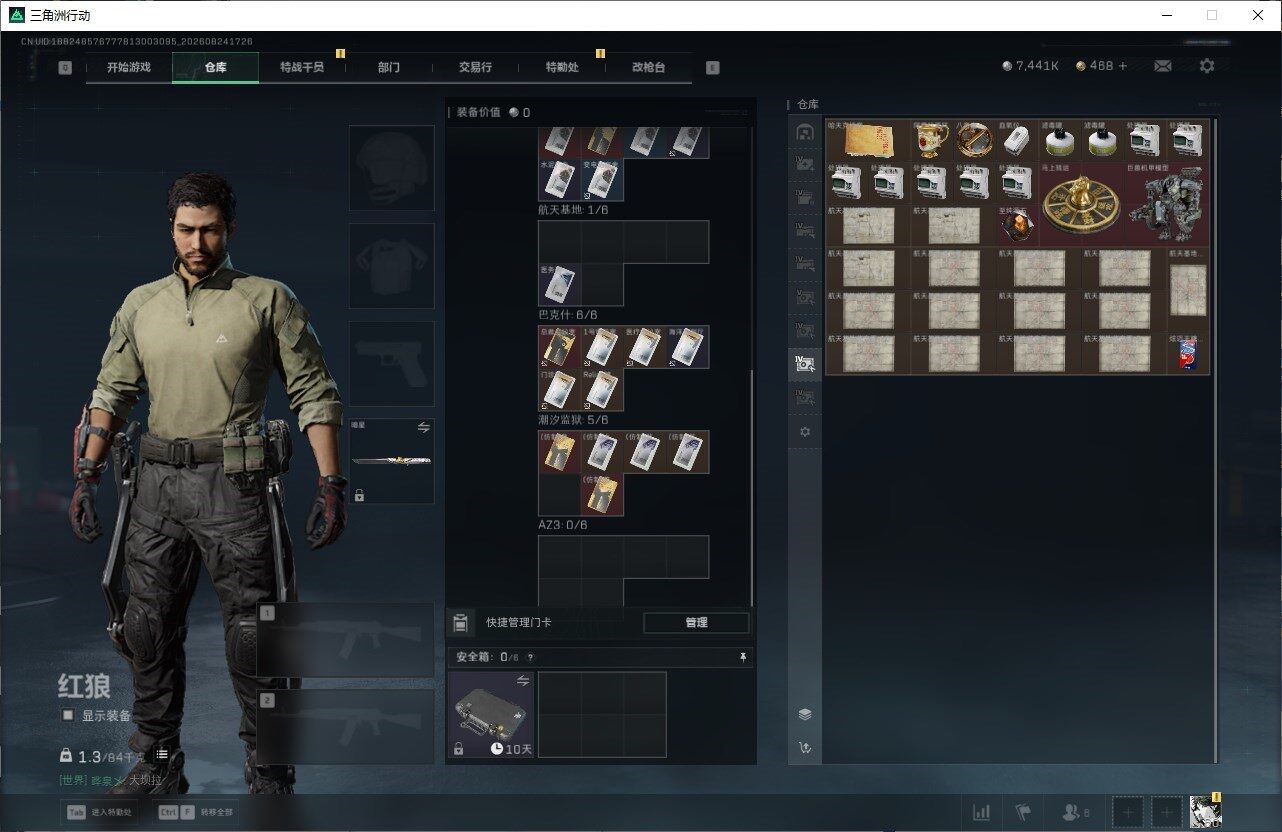Open the mail inbox icon
This screenshot has width=1282, height=832.
pos(1163,66)
